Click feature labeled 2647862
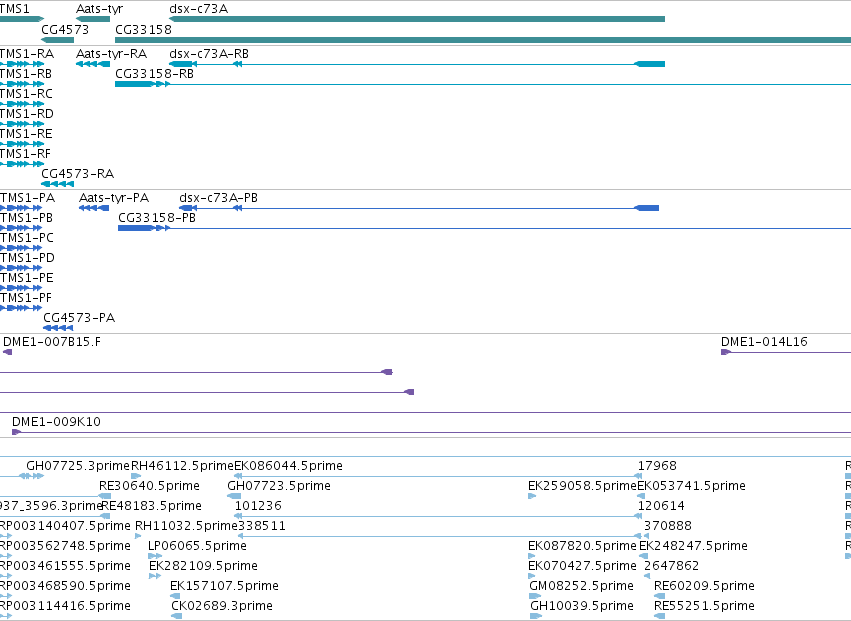Screen dimensions: 851x621 671,567
